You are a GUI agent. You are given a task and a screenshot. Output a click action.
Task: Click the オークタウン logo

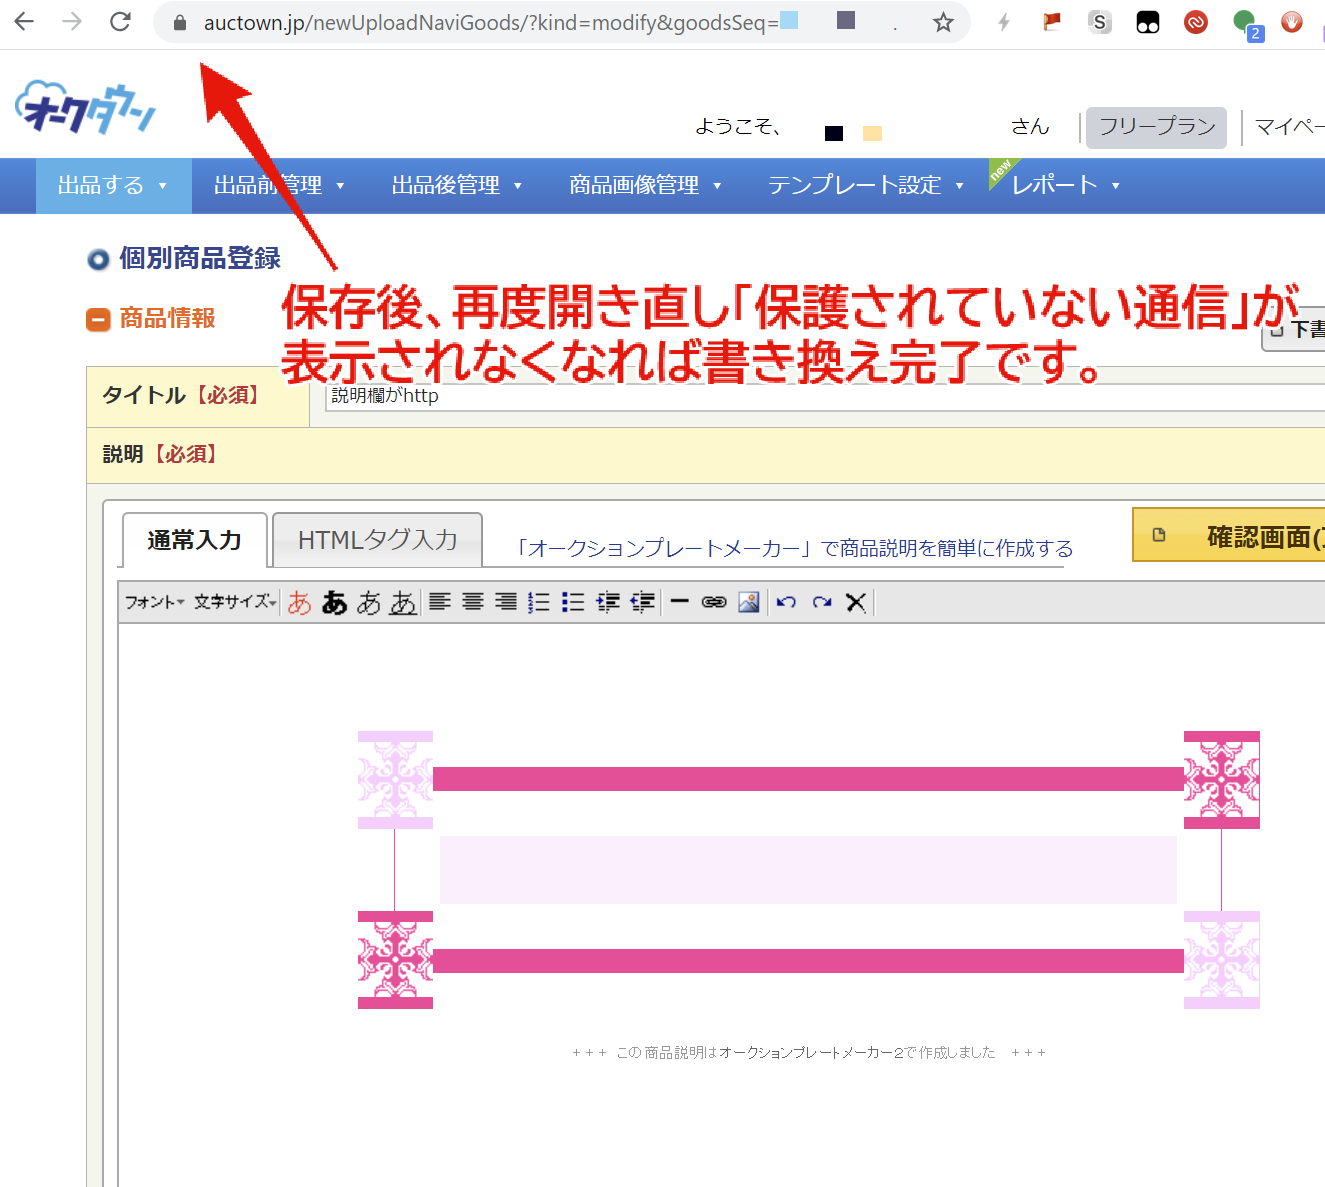tap(86, 107)
